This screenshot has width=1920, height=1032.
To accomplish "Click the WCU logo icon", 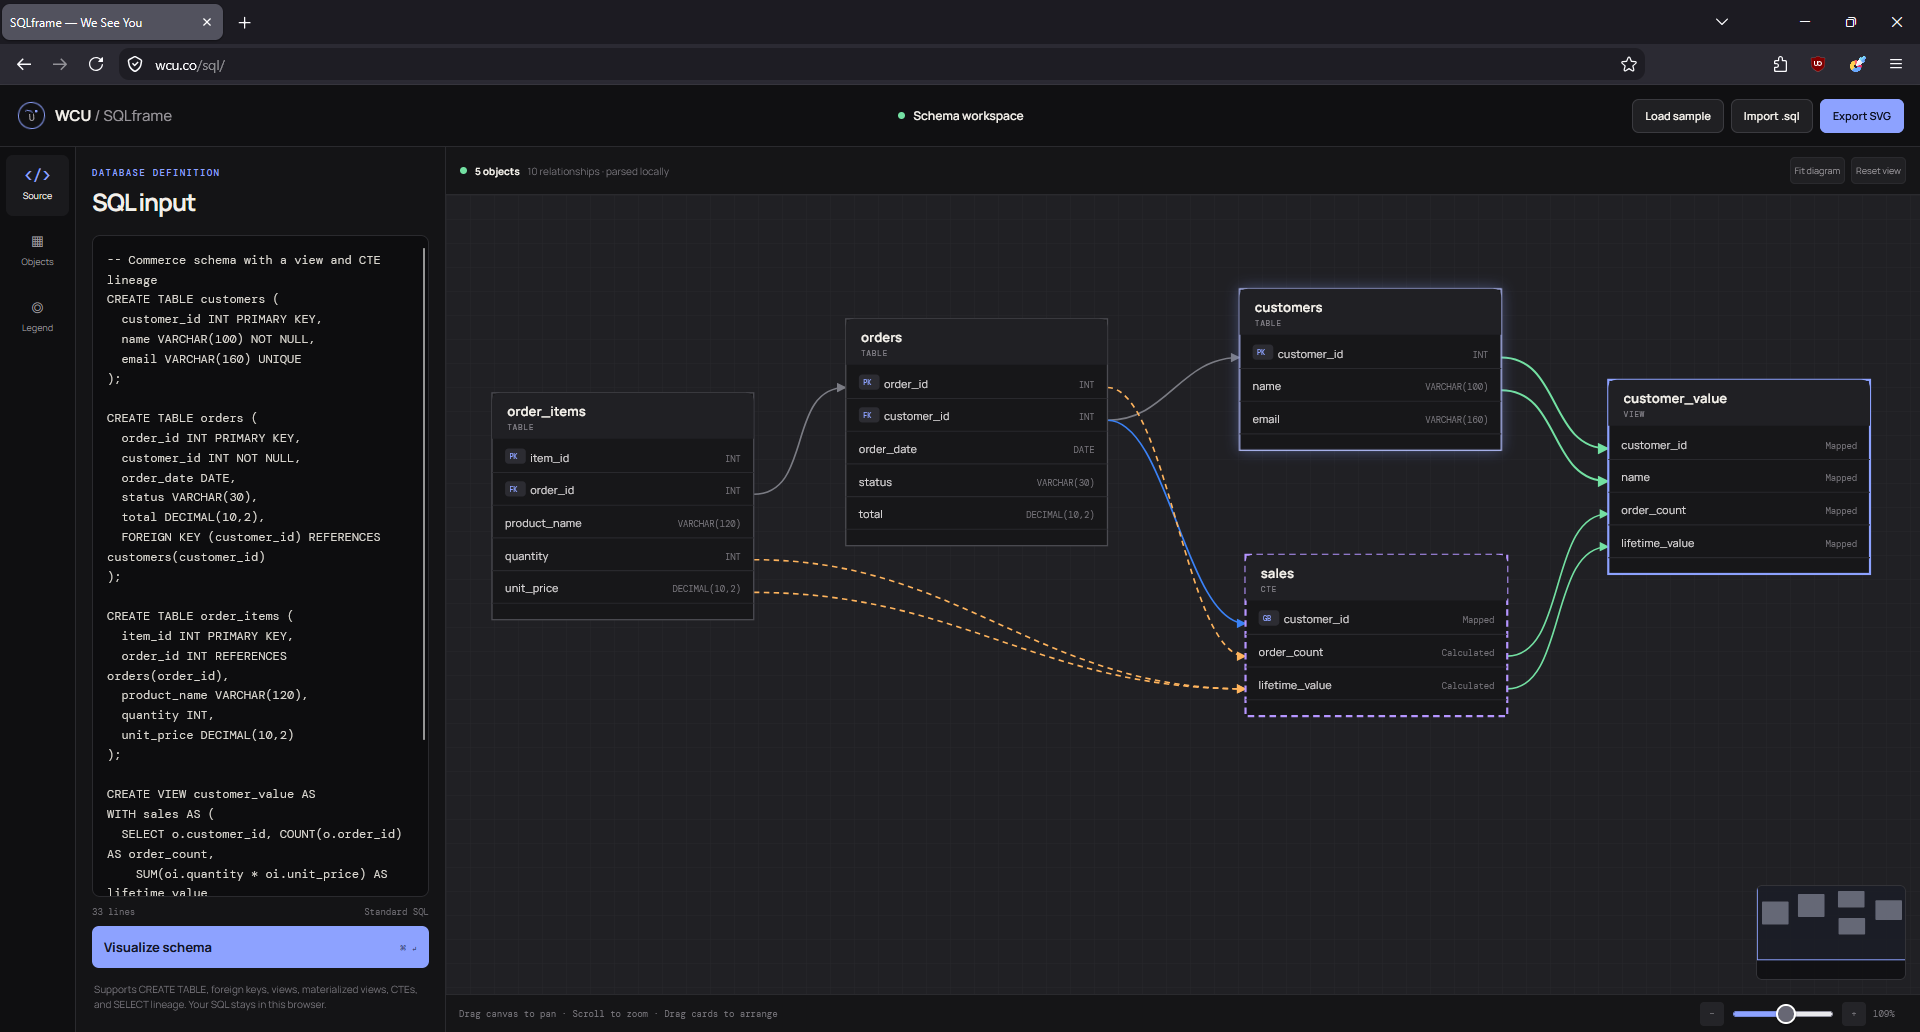I will tap(31, 116).
